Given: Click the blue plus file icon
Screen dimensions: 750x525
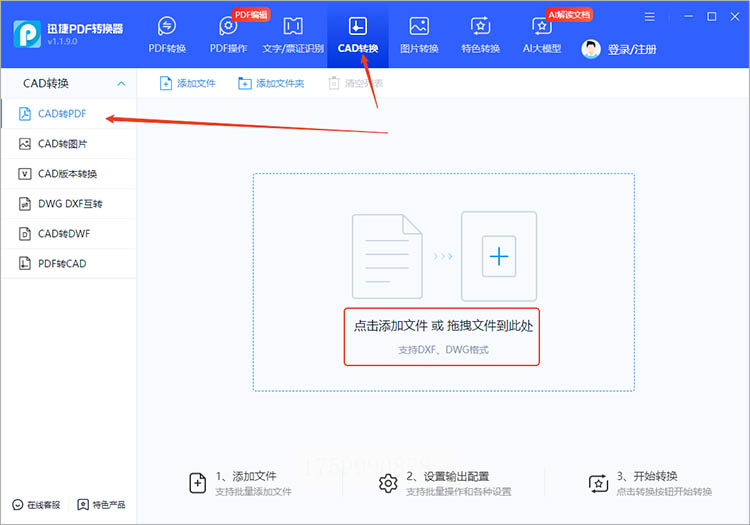Looking at the screenshot, I should point(499,256).
